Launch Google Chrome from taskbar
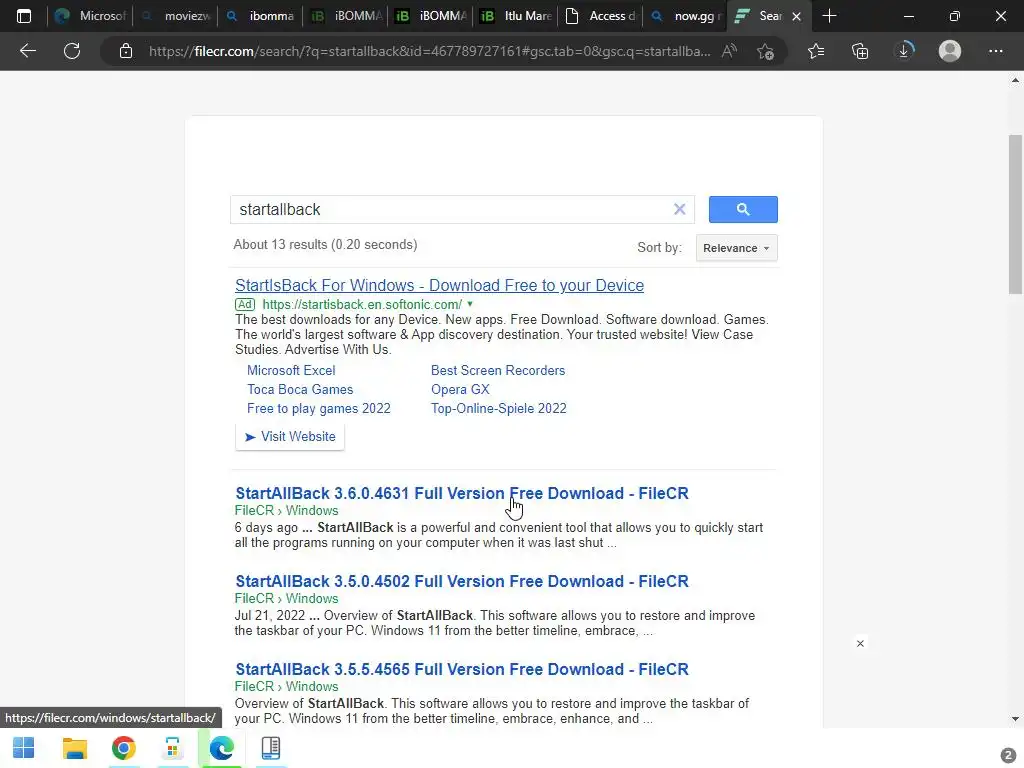Screen dimensions: 1024x768 click(x=123, y=748)
